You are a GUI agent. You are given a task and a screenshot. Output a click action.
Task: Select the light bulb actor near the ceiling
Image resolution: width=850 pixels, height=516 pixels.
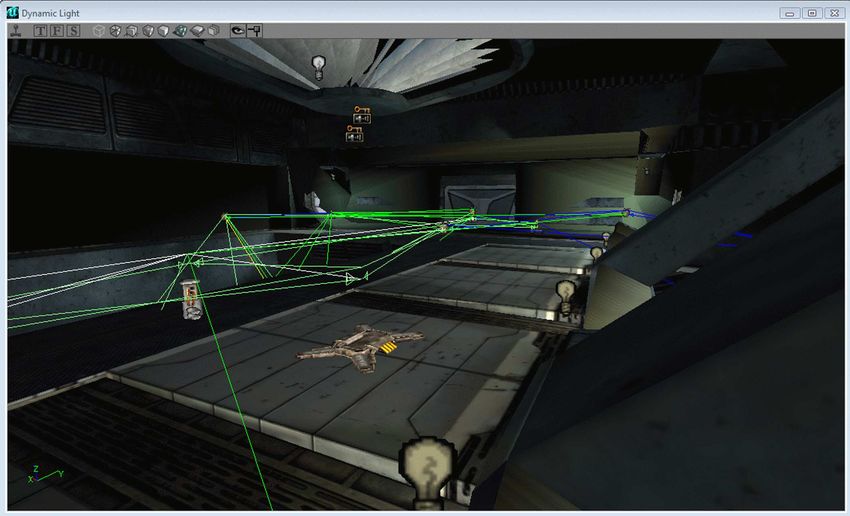319,67
